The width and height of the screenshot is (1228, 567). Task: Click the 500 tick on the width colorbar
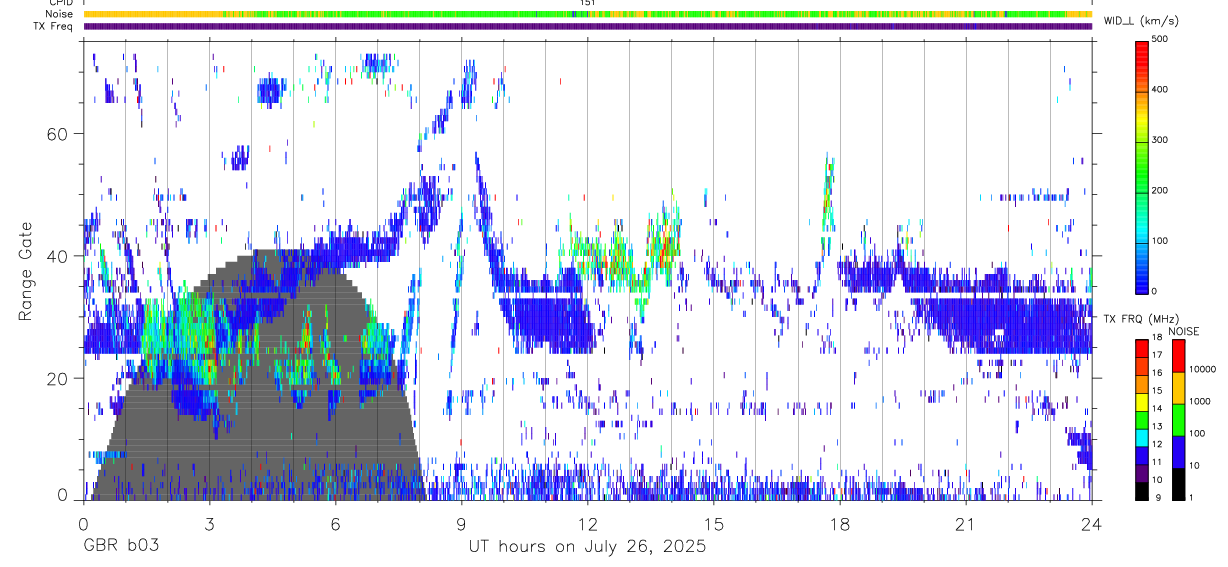pyautogui.click(x=1161, y=39)
